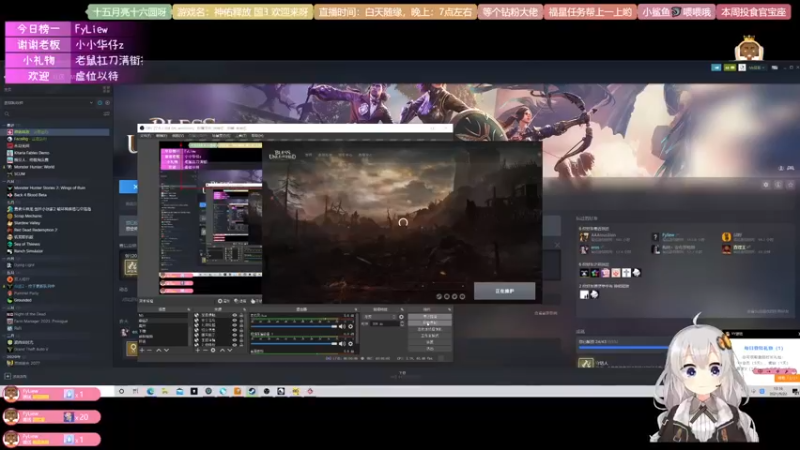Click transition duration stepper arrows

point(402,323)
